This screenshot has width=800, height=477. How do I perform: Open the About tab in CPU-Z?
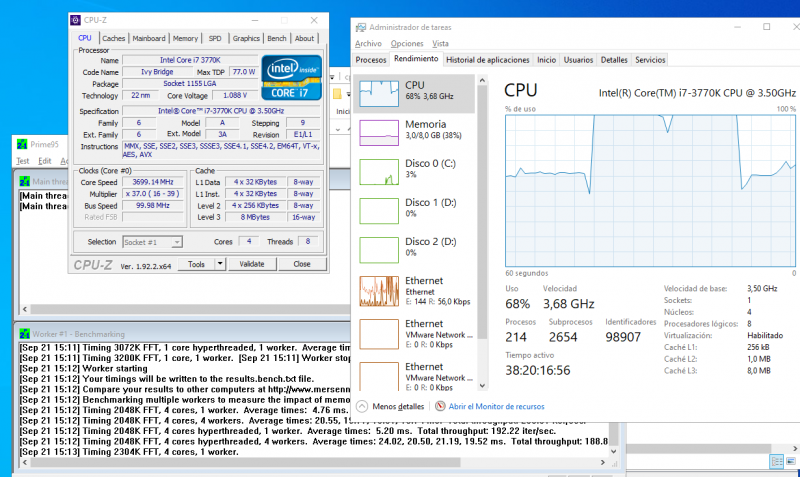305,38
